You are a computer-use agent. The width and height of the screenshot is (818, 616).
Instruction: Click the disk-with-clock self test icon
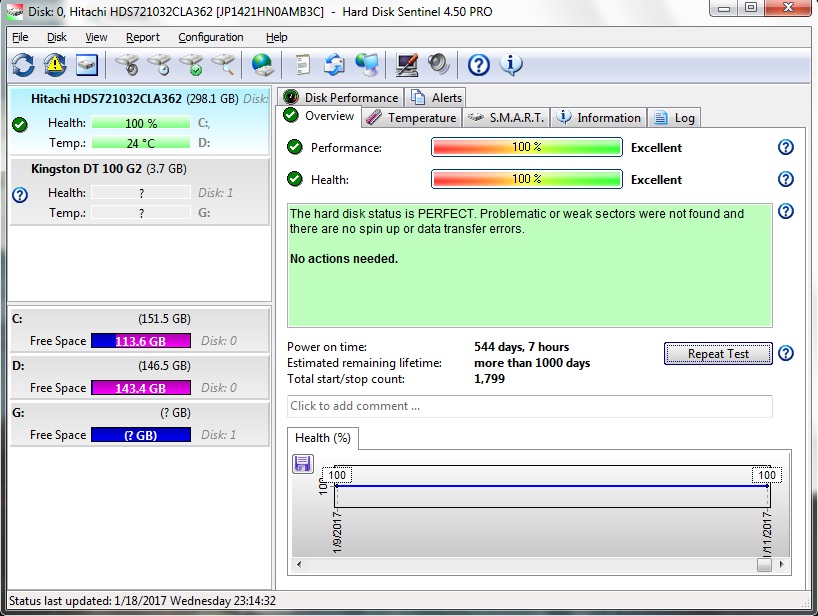(159, 65)
